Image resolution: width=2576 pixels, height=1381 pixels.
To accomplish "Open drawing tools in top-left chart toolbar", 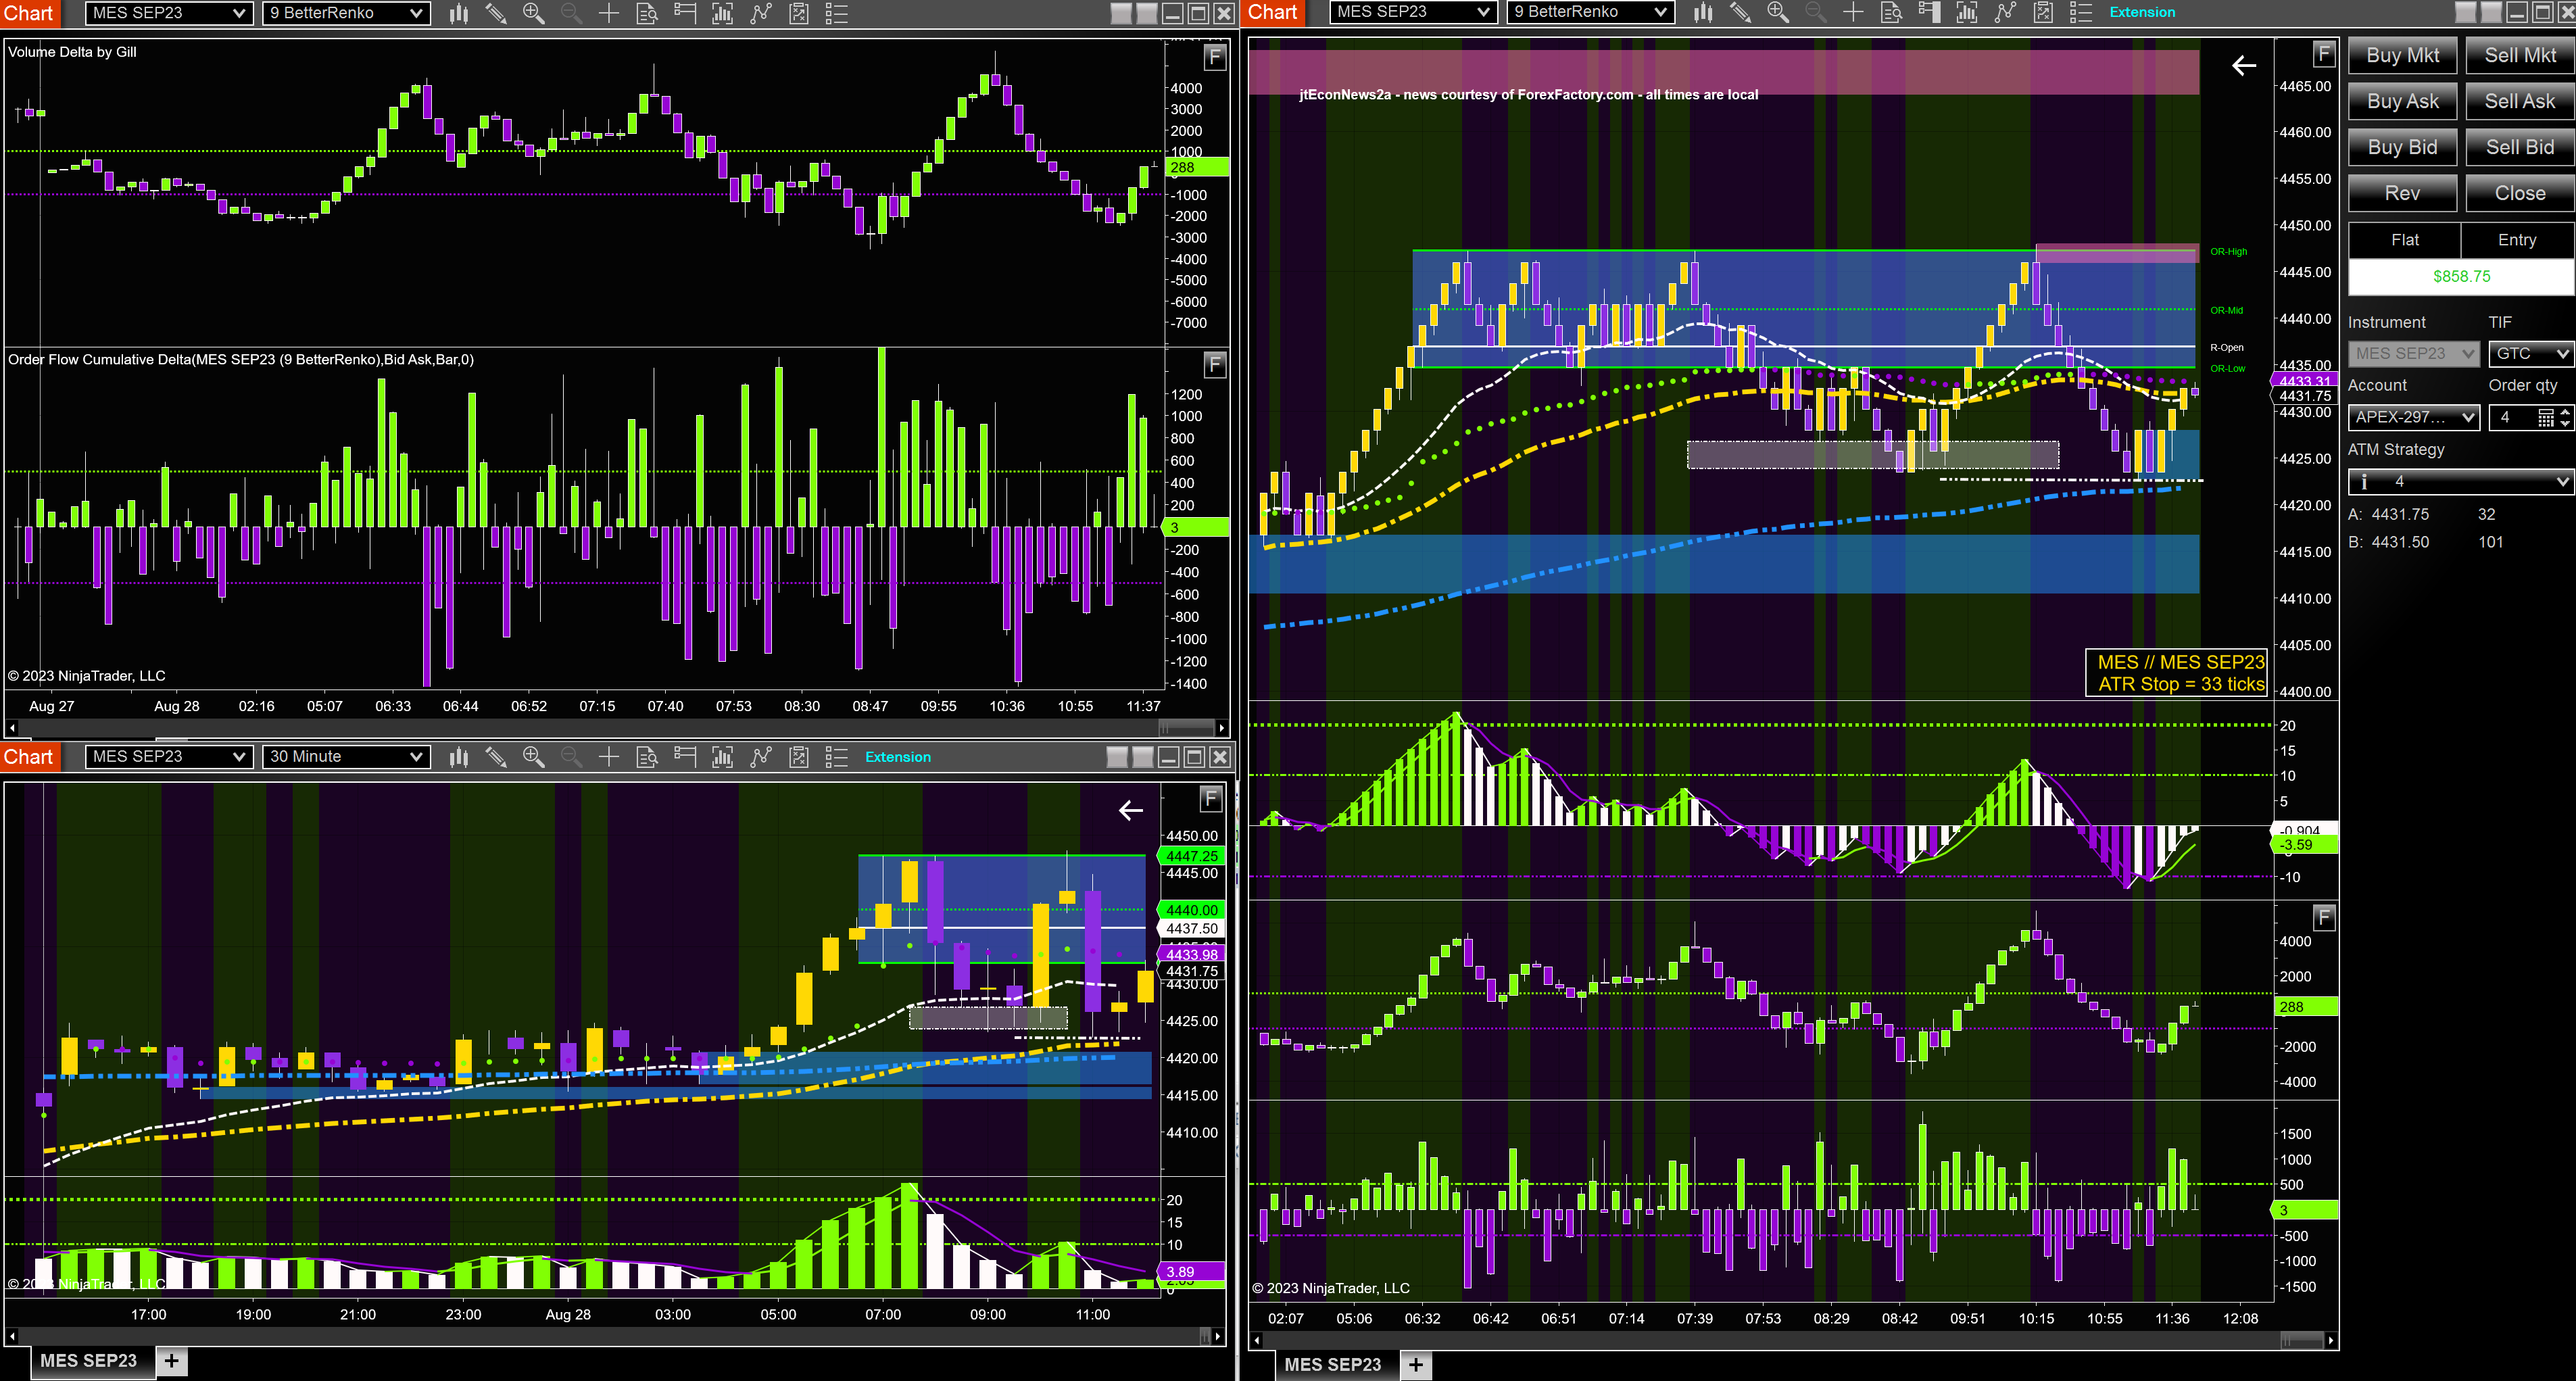I will pyautogui.click(x=496, y=13).
